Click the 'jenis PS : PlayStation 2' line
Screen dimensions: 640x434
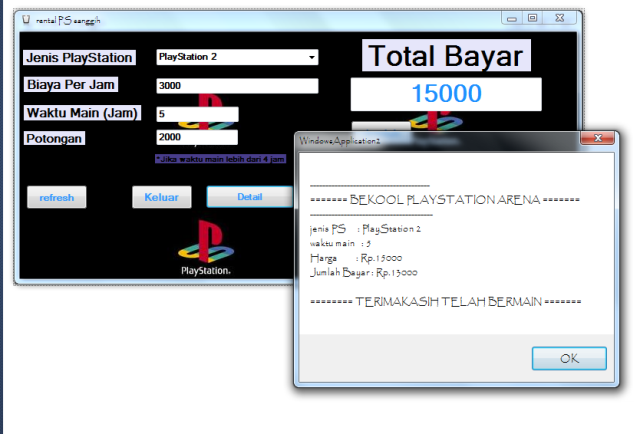(365, 229)
